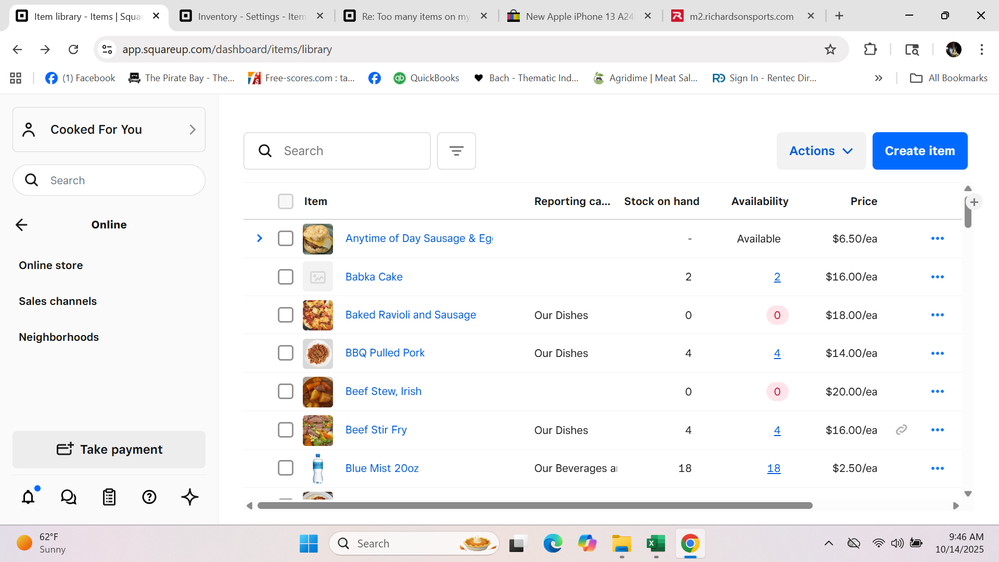Image resolution: width=999 pixels, height=562 pixels.
Task: Click the horizontal scrollbar below the item table
Action: (535, 506)
